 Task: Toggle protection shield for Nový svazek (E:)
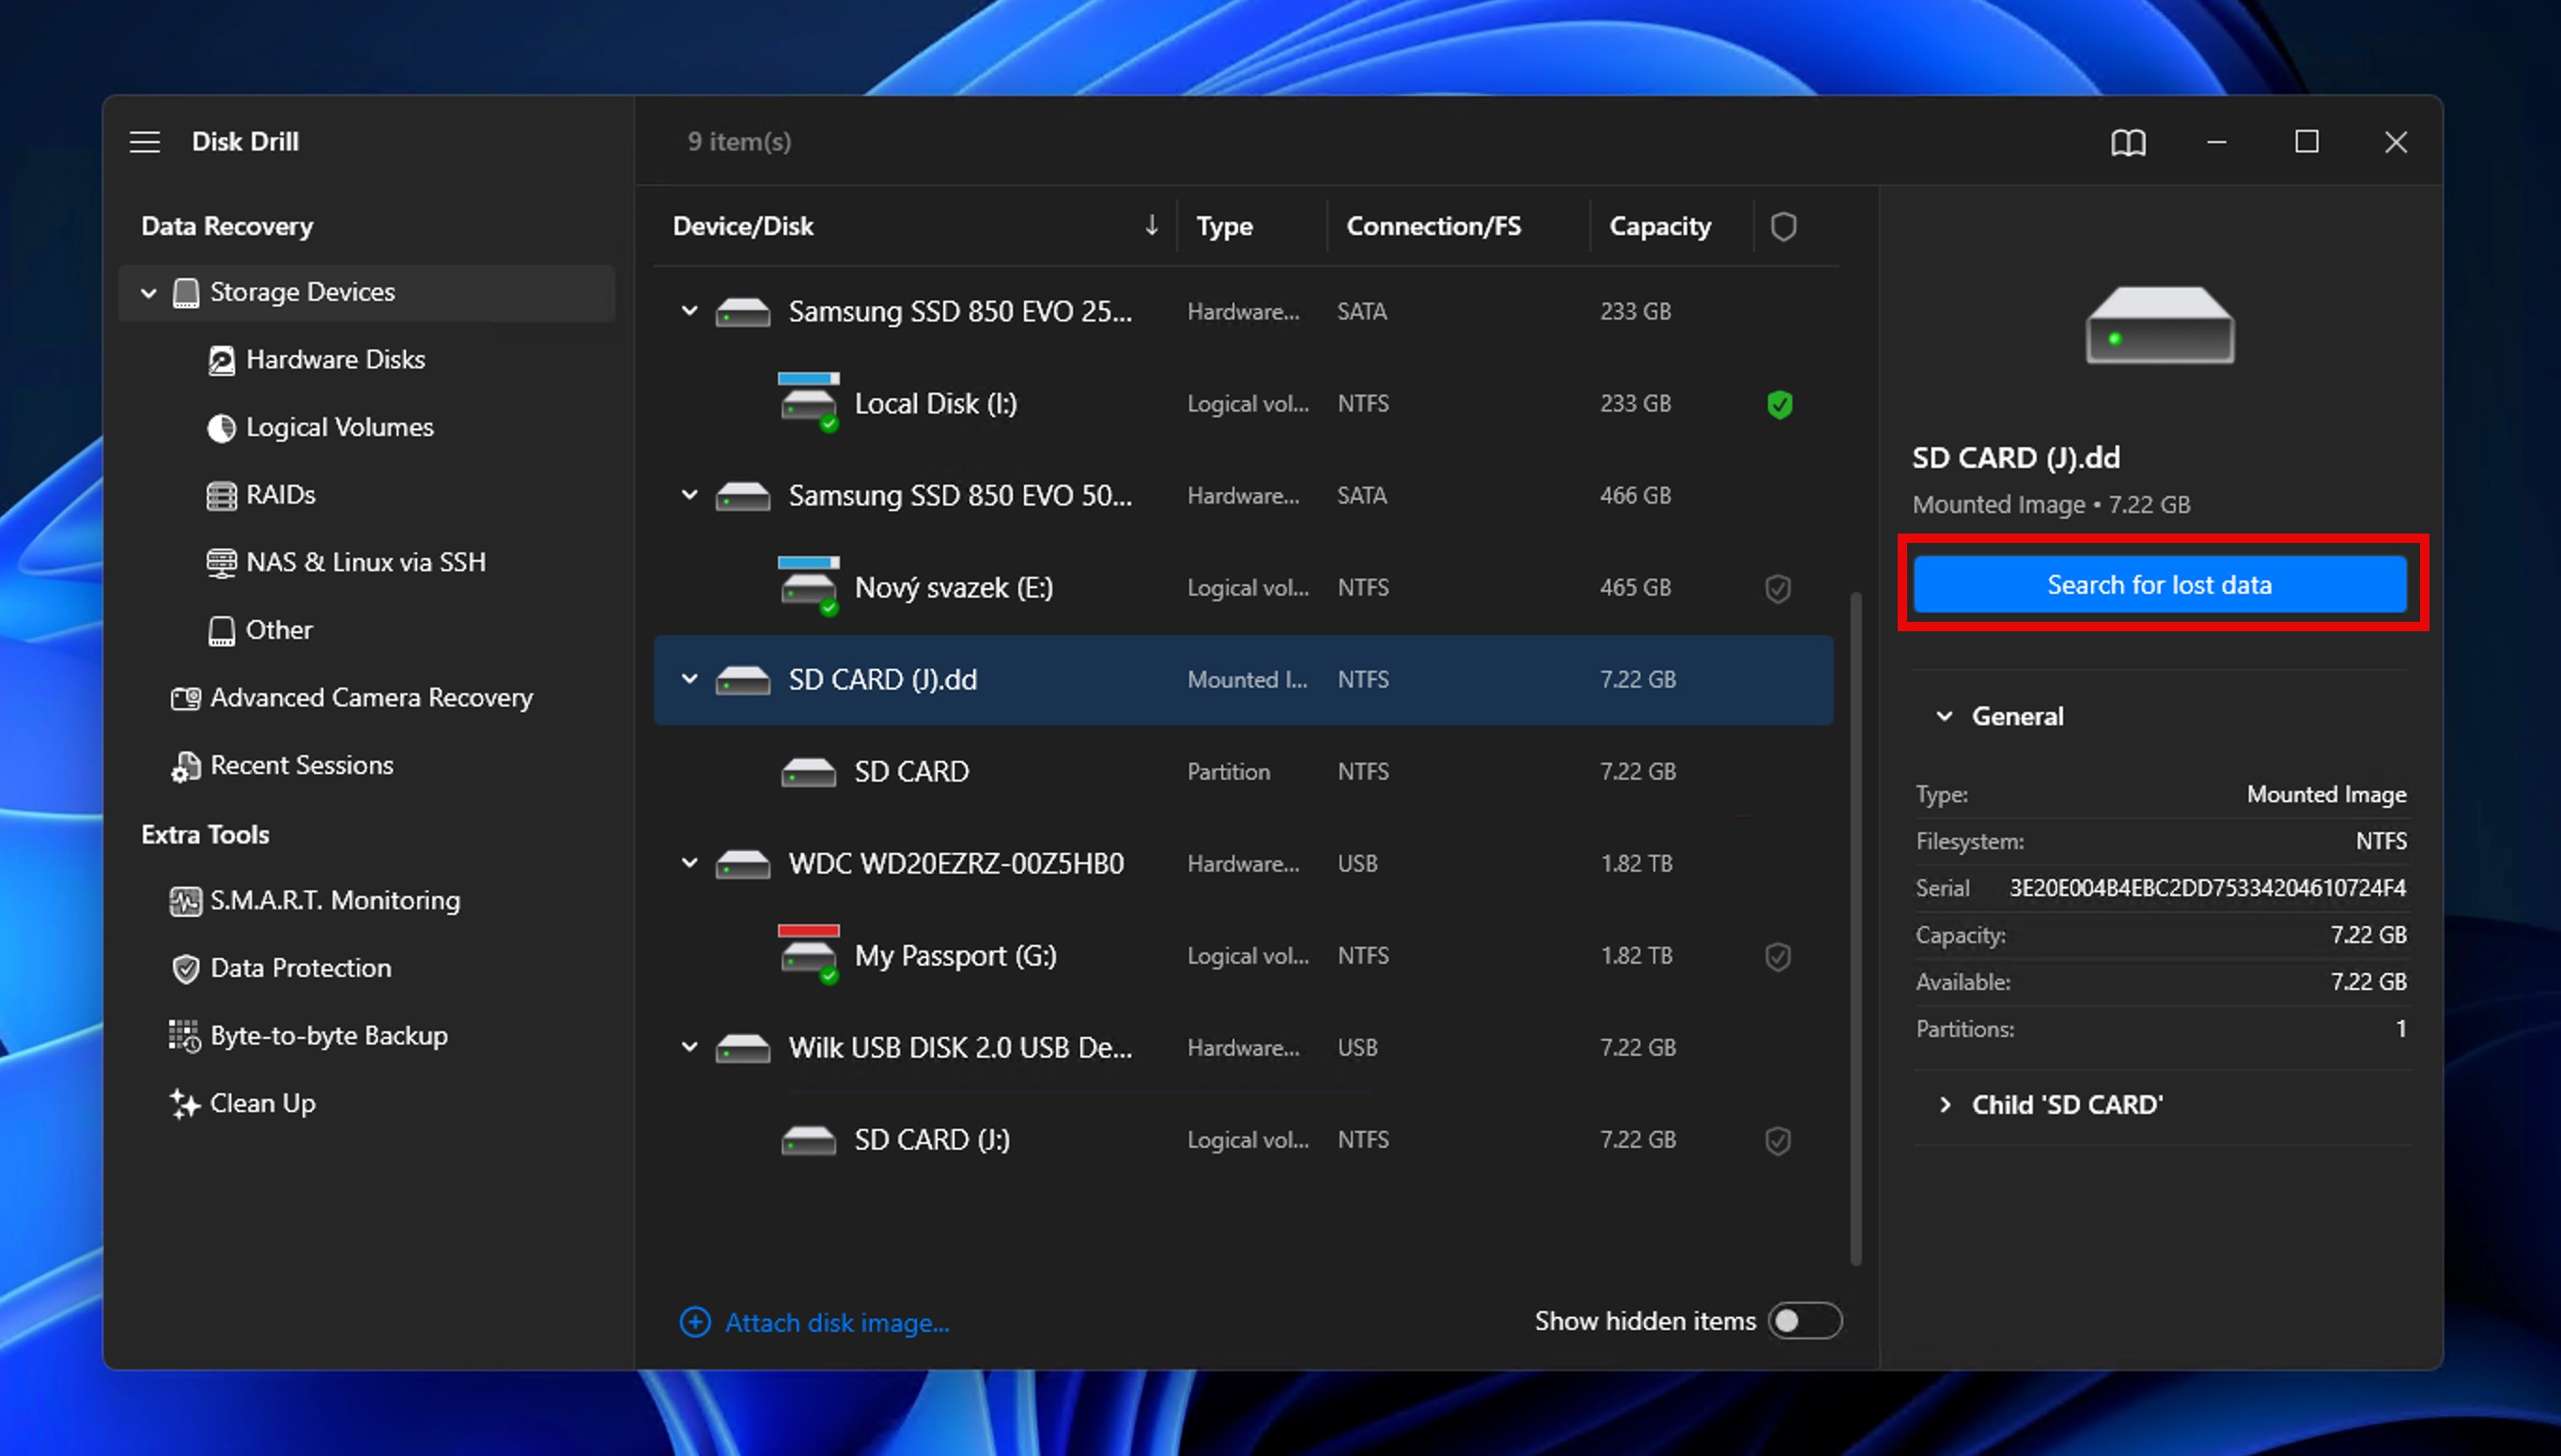(1778, 588)
